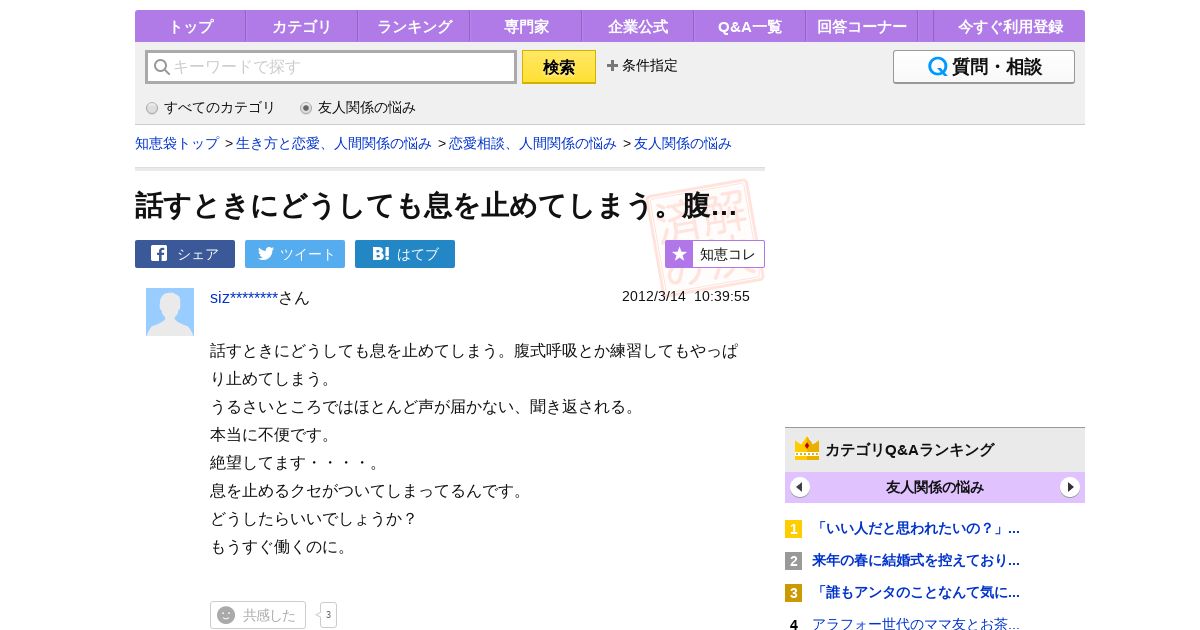Click the crown icon beside カテゴリQ&Aランキング
Screen dimensions: 1200x630
click(807, 449)
